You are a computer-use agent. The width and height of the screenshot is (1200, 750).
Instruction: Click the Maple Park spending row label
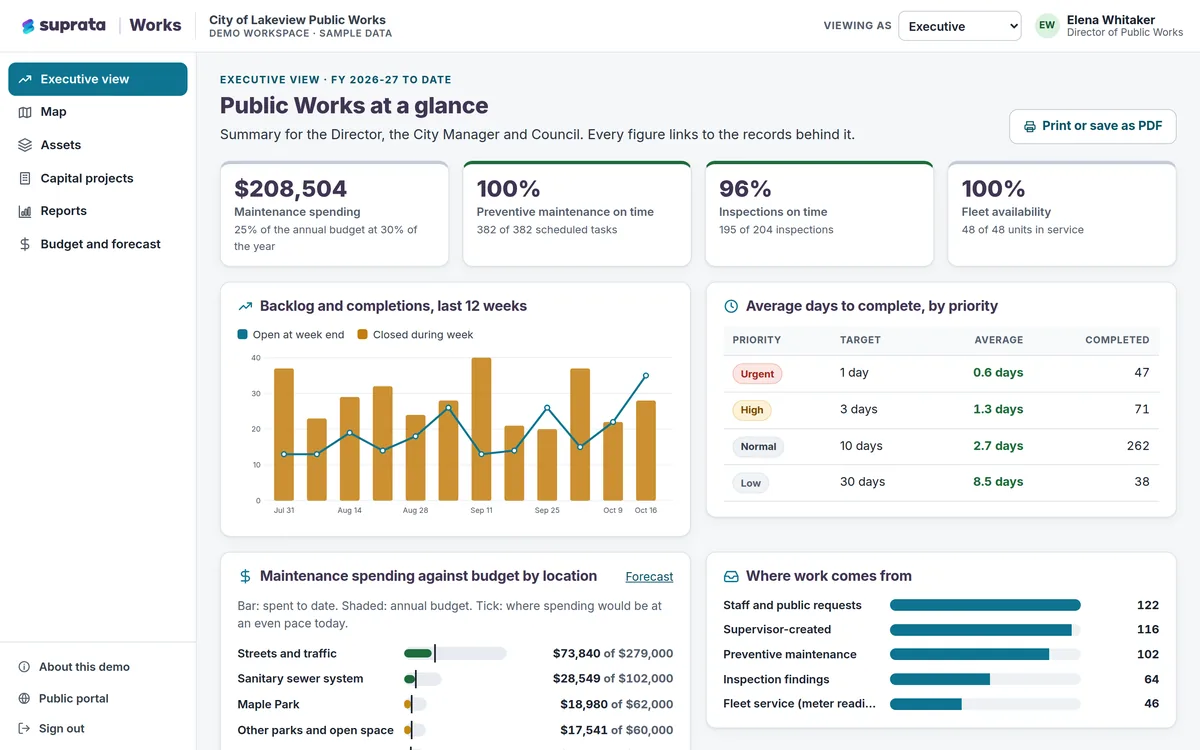pos(268,705)
